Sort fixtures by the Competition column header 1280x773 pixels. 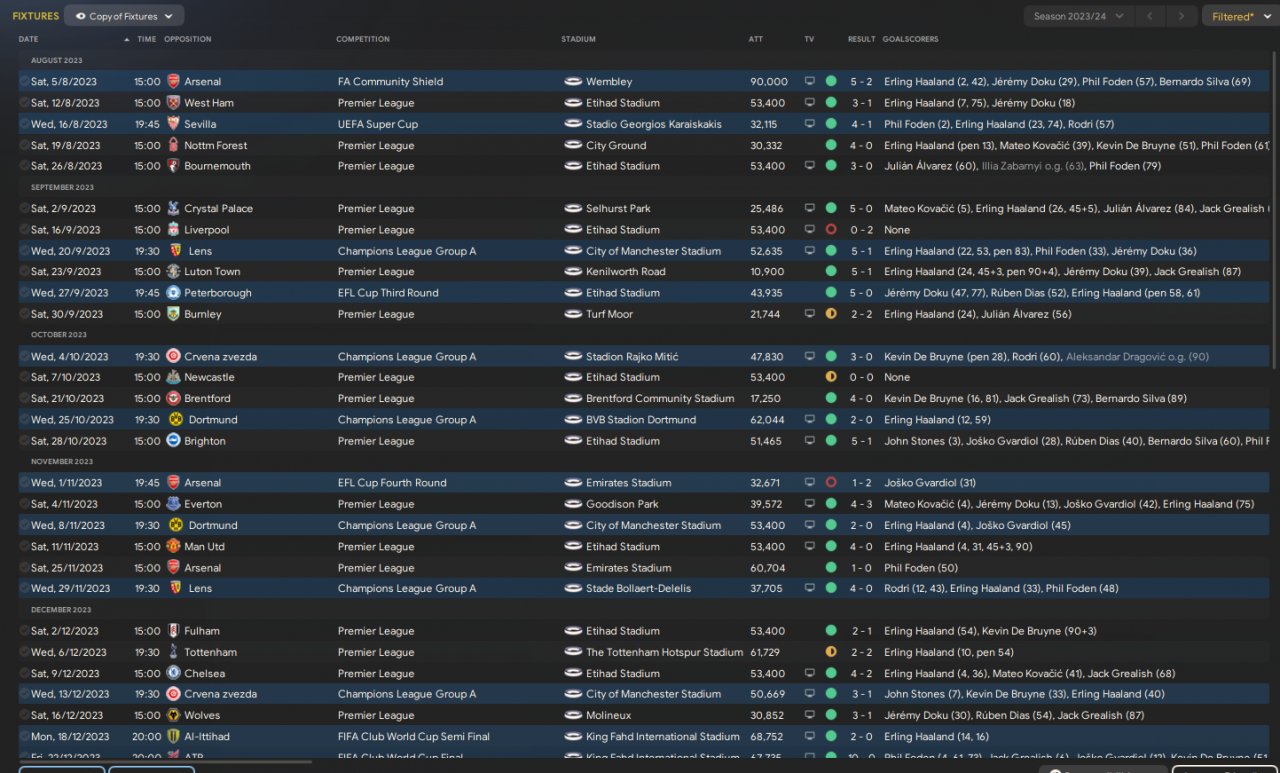pos(363,40)
